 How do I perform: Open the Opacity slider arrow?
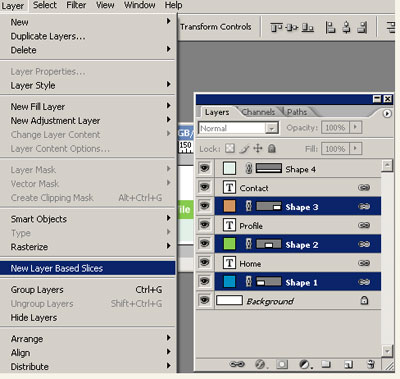point(355,127)
